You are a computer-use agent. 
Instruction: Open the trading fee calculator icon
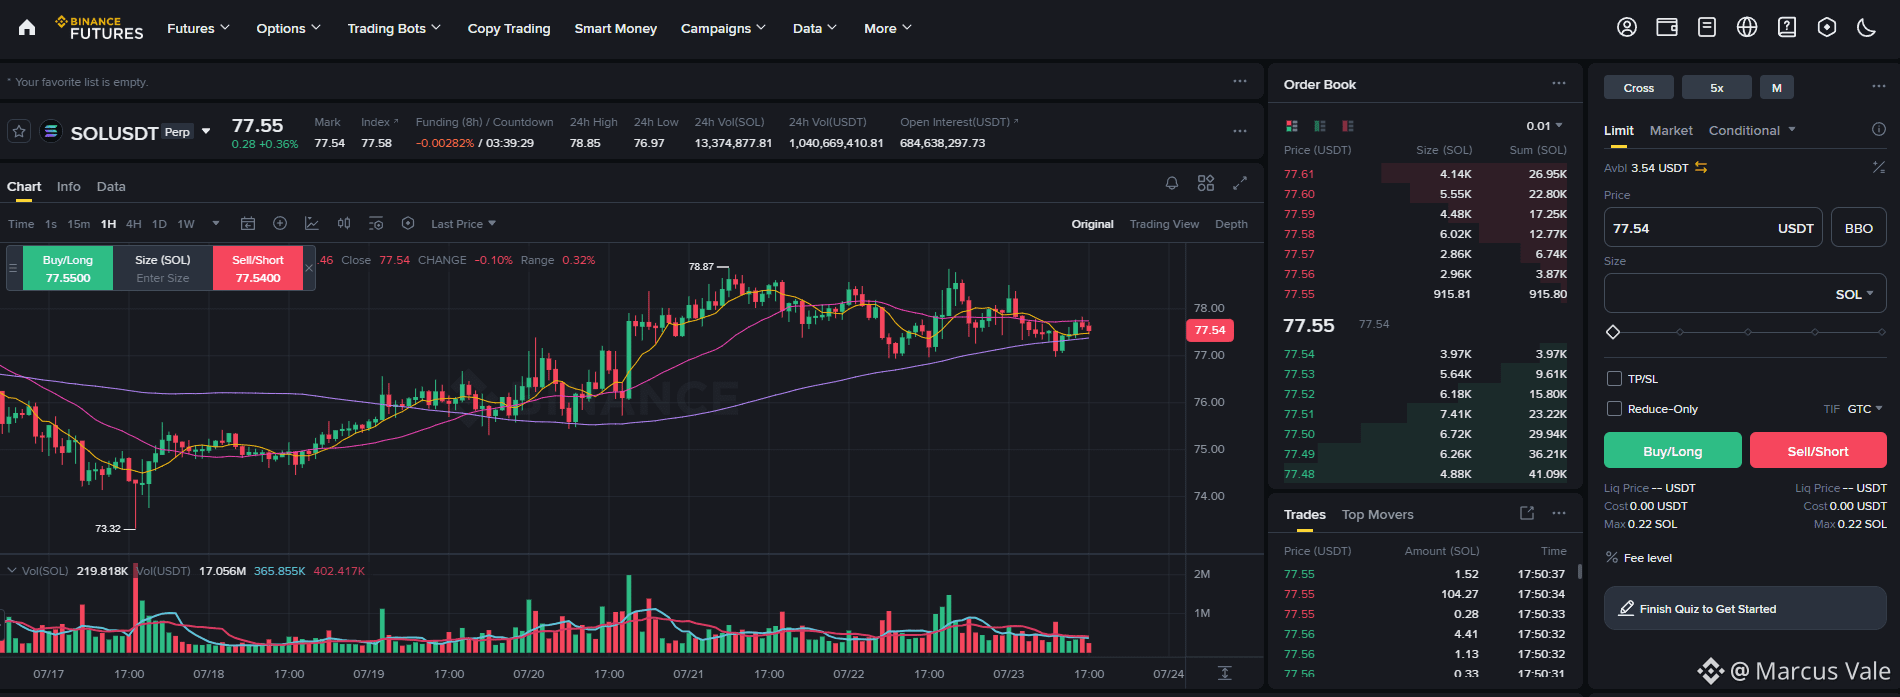pyautogui.click(x=1878, y=167)
